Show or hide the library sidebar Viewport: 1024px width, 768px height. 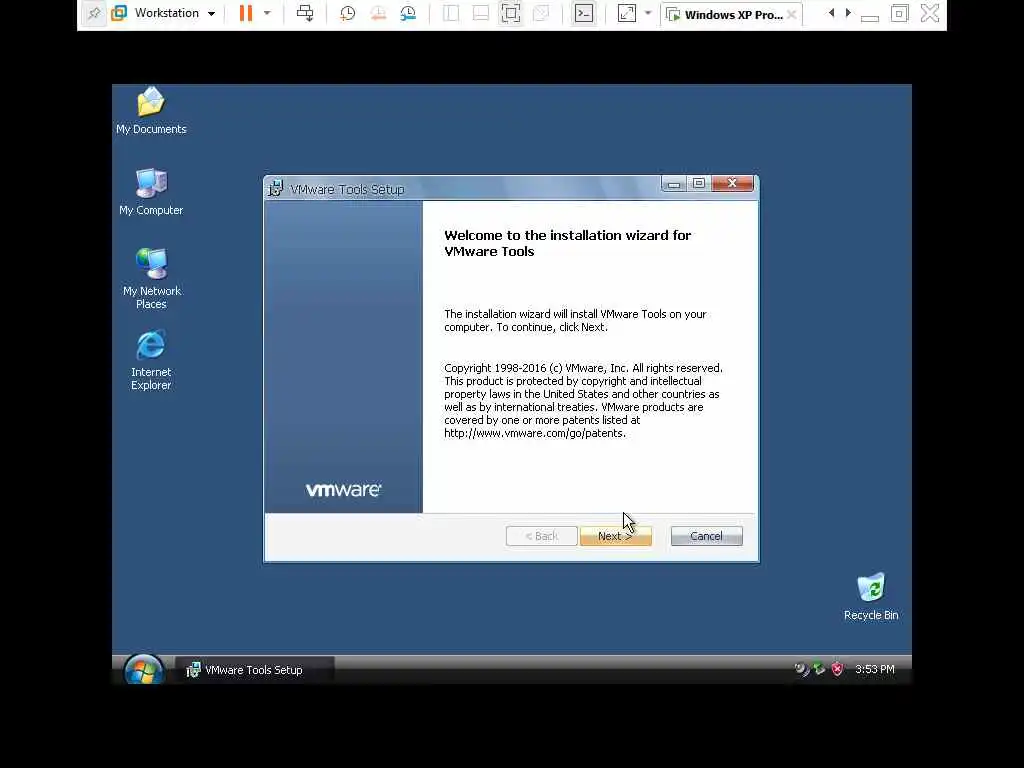click(x=451, y=13)
